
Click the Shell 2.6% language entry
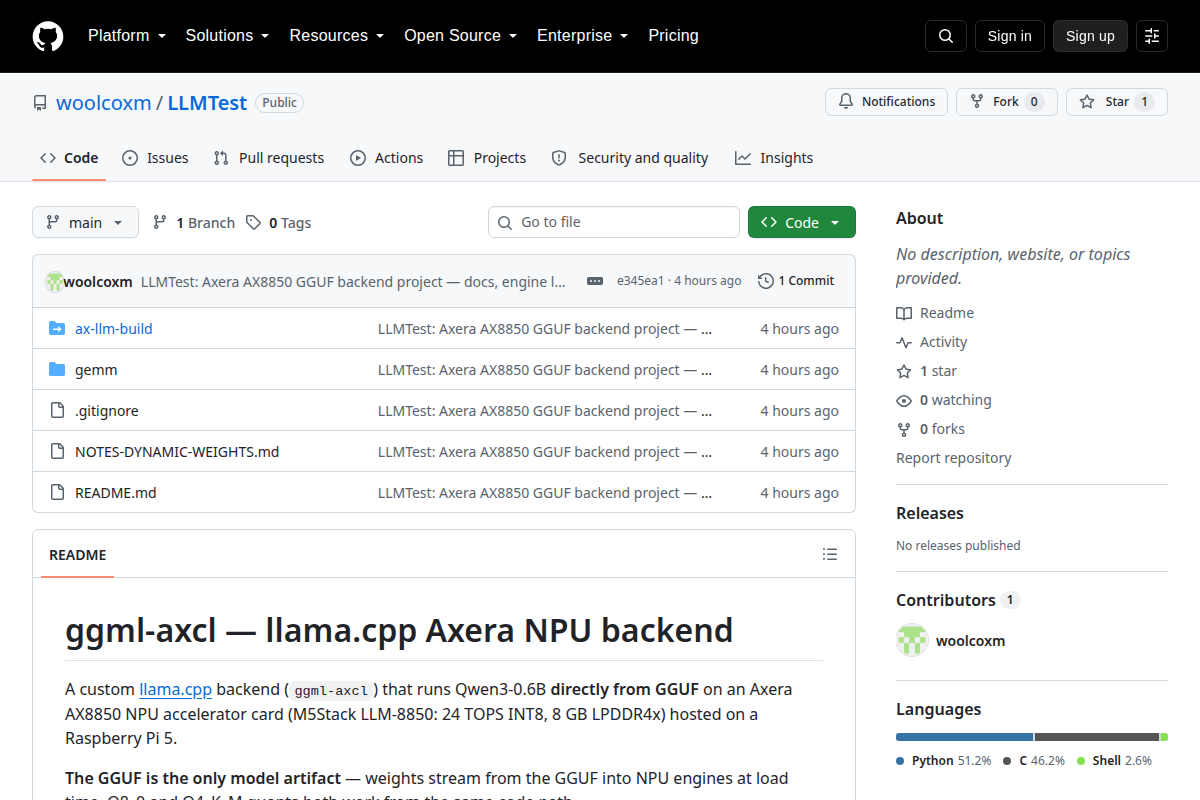tap(1114, 761)
